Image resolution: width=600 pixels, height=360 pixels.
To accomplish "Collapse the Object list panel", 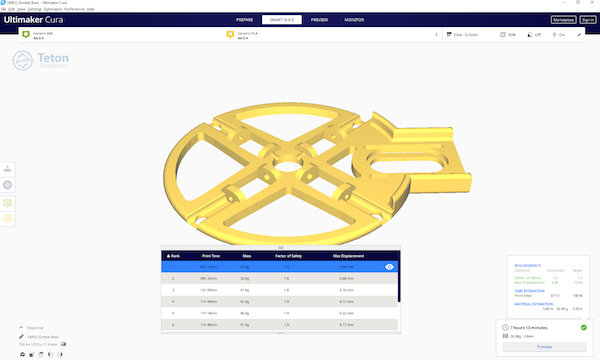I will coord(21,327).
